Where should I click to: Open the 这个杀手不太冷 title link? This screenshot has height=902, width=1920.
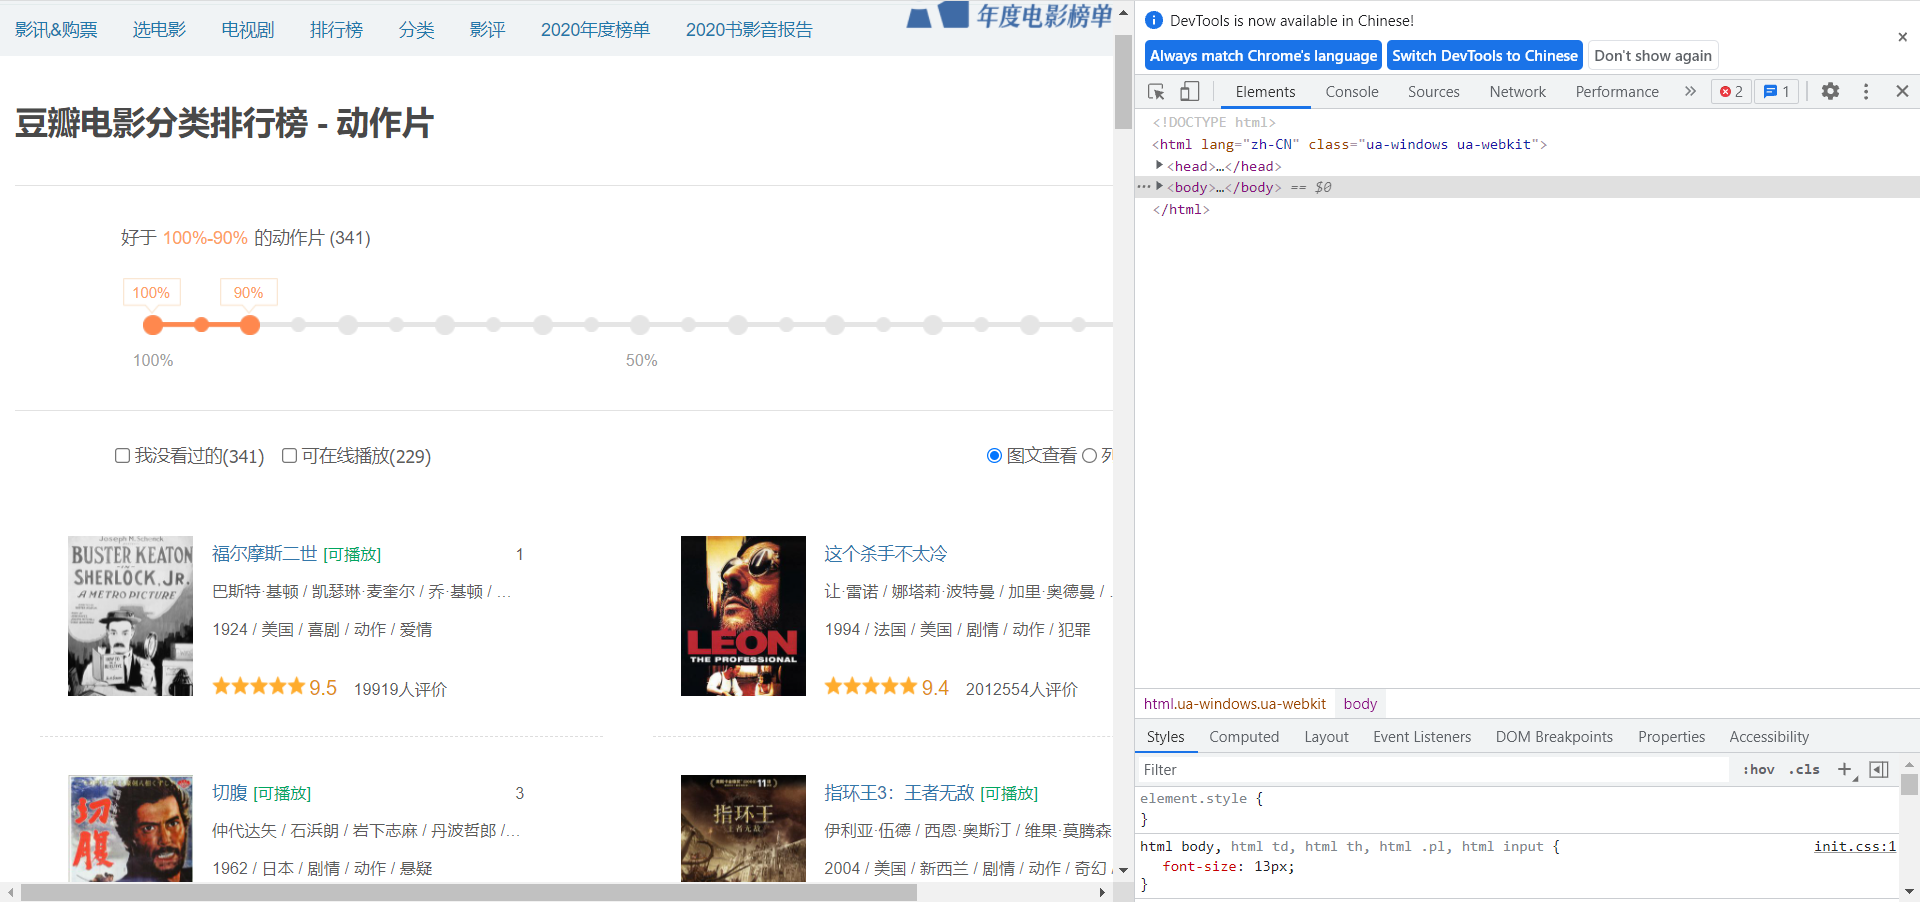tap(885, 553)
